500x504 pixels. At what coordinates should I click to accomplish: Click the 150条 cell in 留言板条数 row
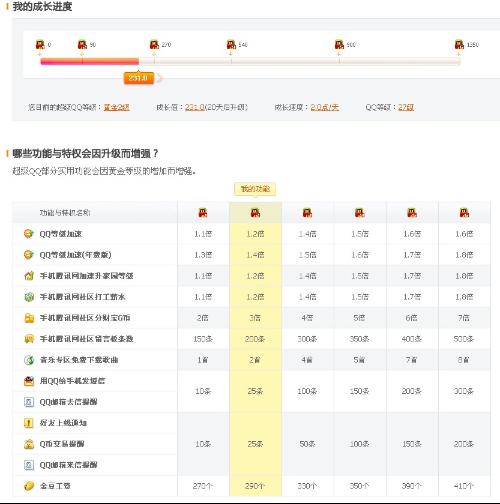(x=203, y=339)
